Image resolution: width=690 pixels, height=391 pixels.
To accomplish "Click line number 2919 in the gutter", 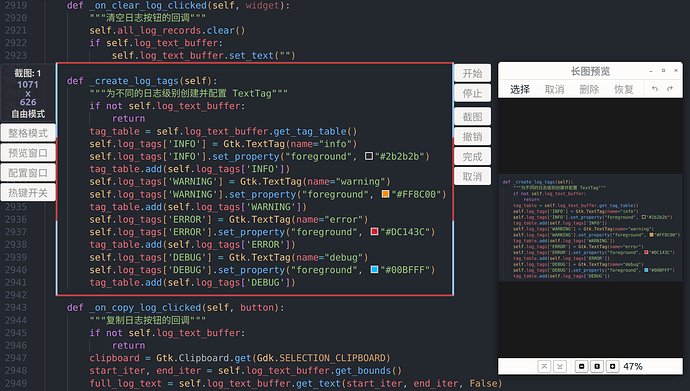I will coord(16,6).
